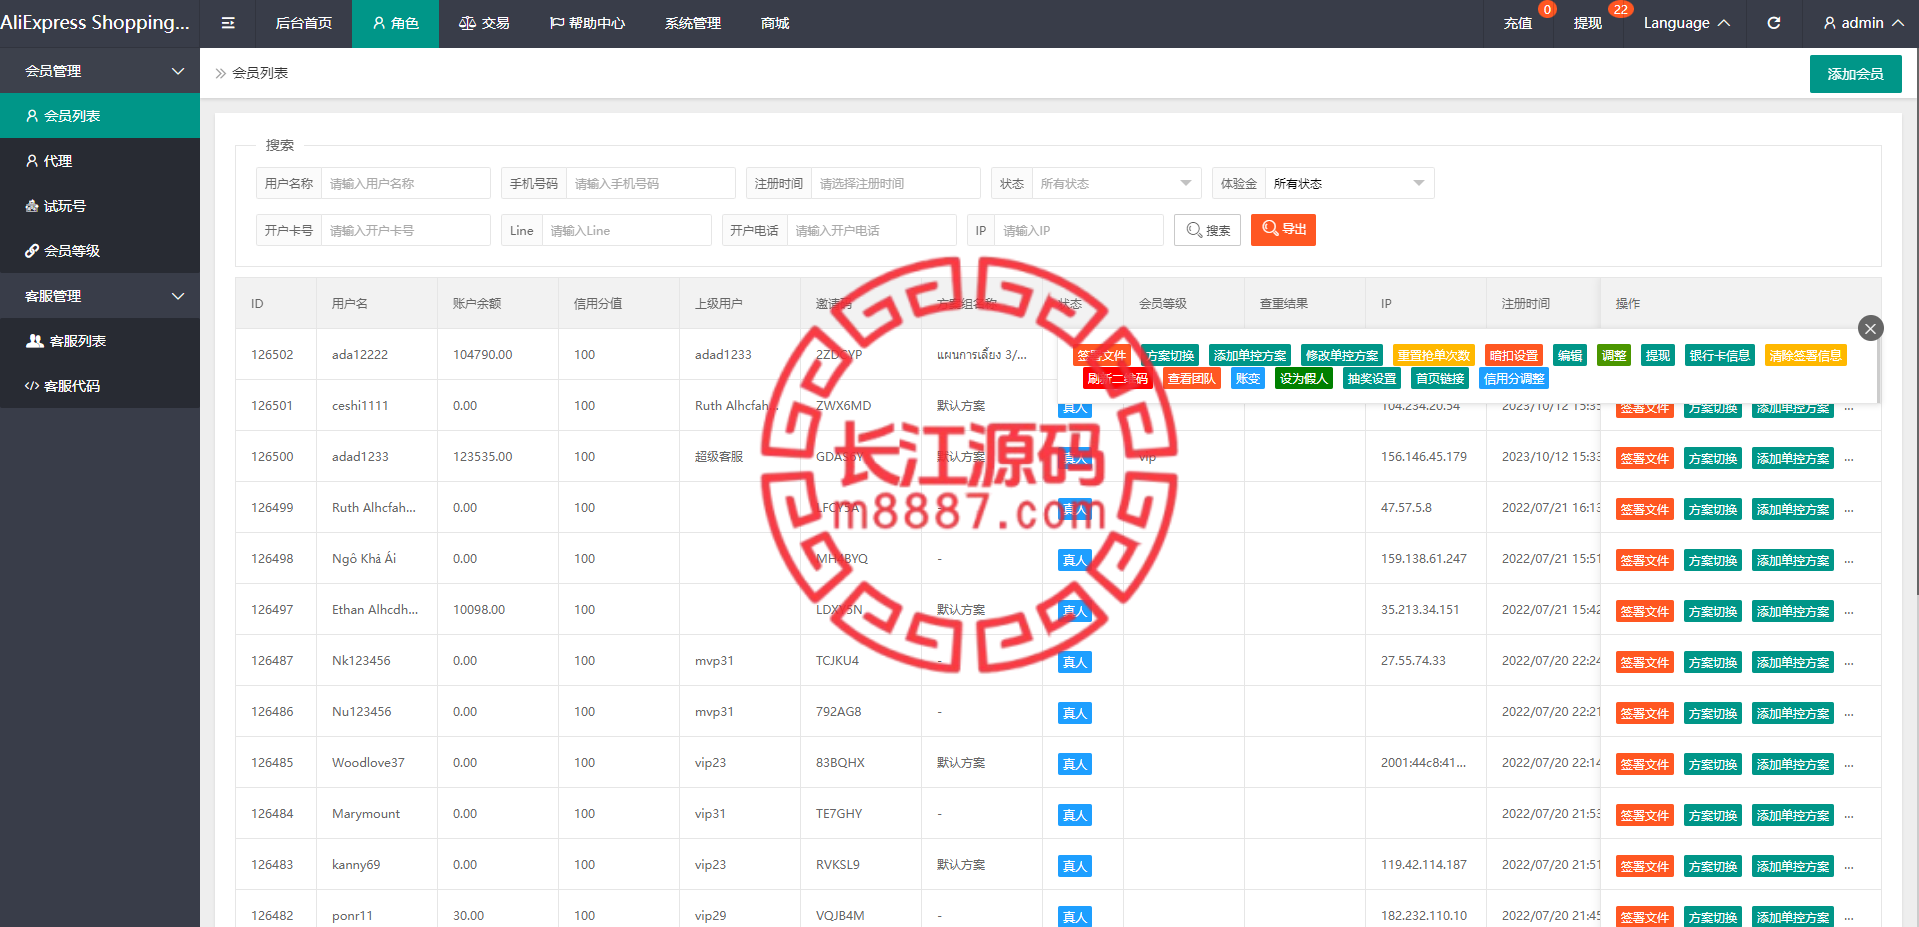Collapse the 会员管理 sidebar group
The height and width of the screenshot is (927, 1919).
pos(100,71)
